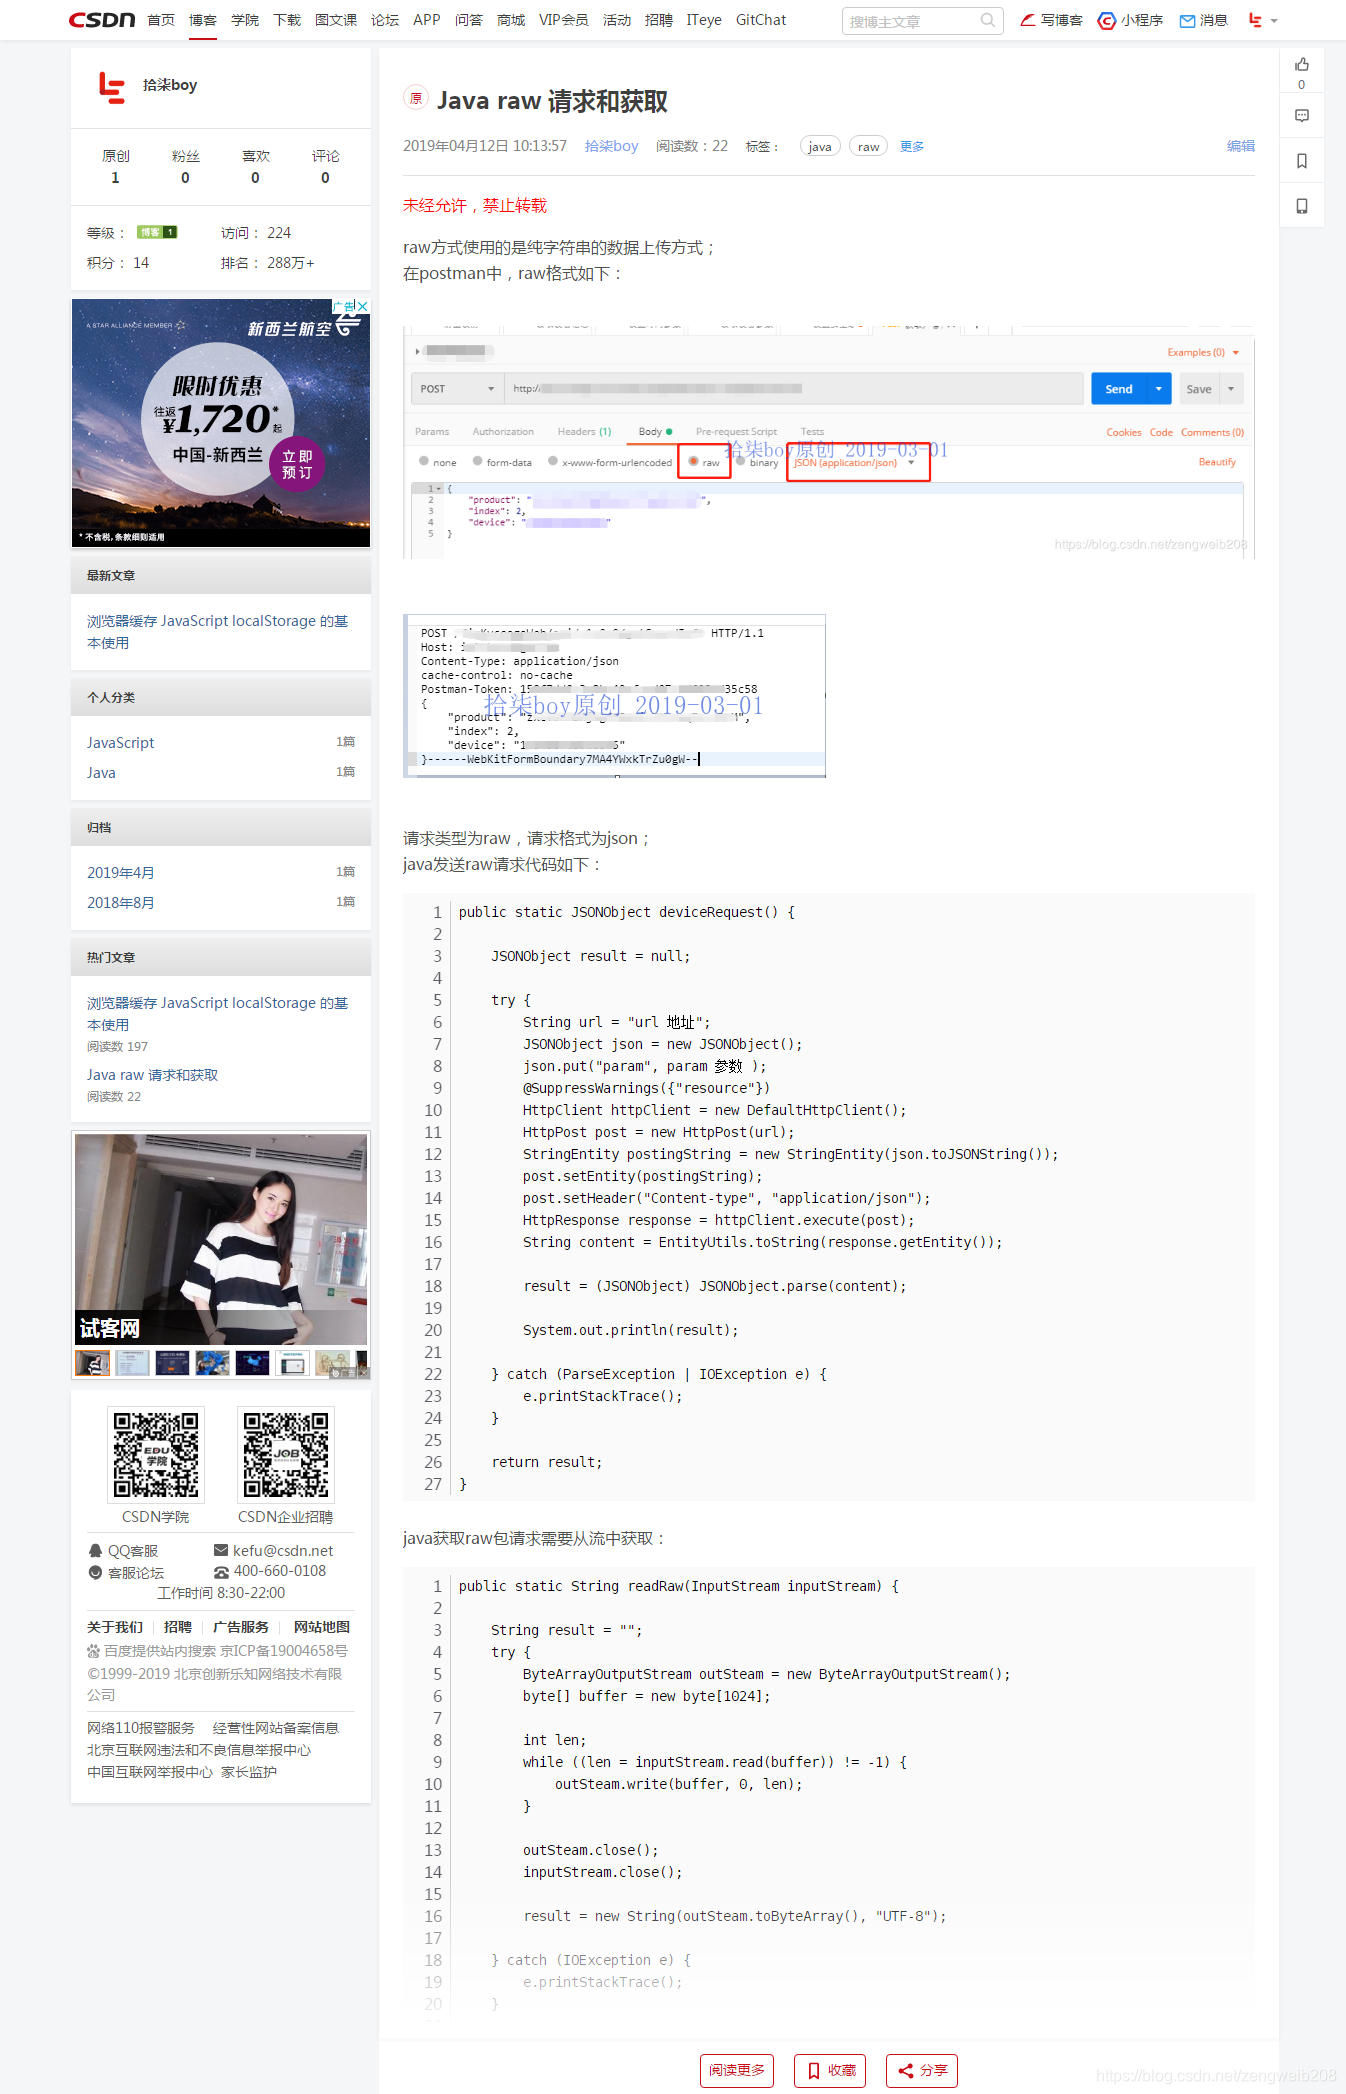Click the 原创 count stat
Image resolution: width=1346 pixels, height=2094 pixels.
[x=115, y=167]
